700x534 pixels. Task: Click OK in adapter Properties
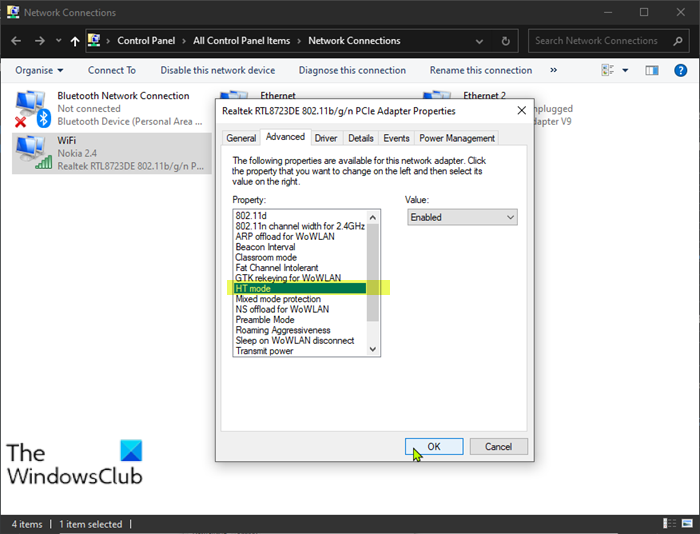pos(434,446)
